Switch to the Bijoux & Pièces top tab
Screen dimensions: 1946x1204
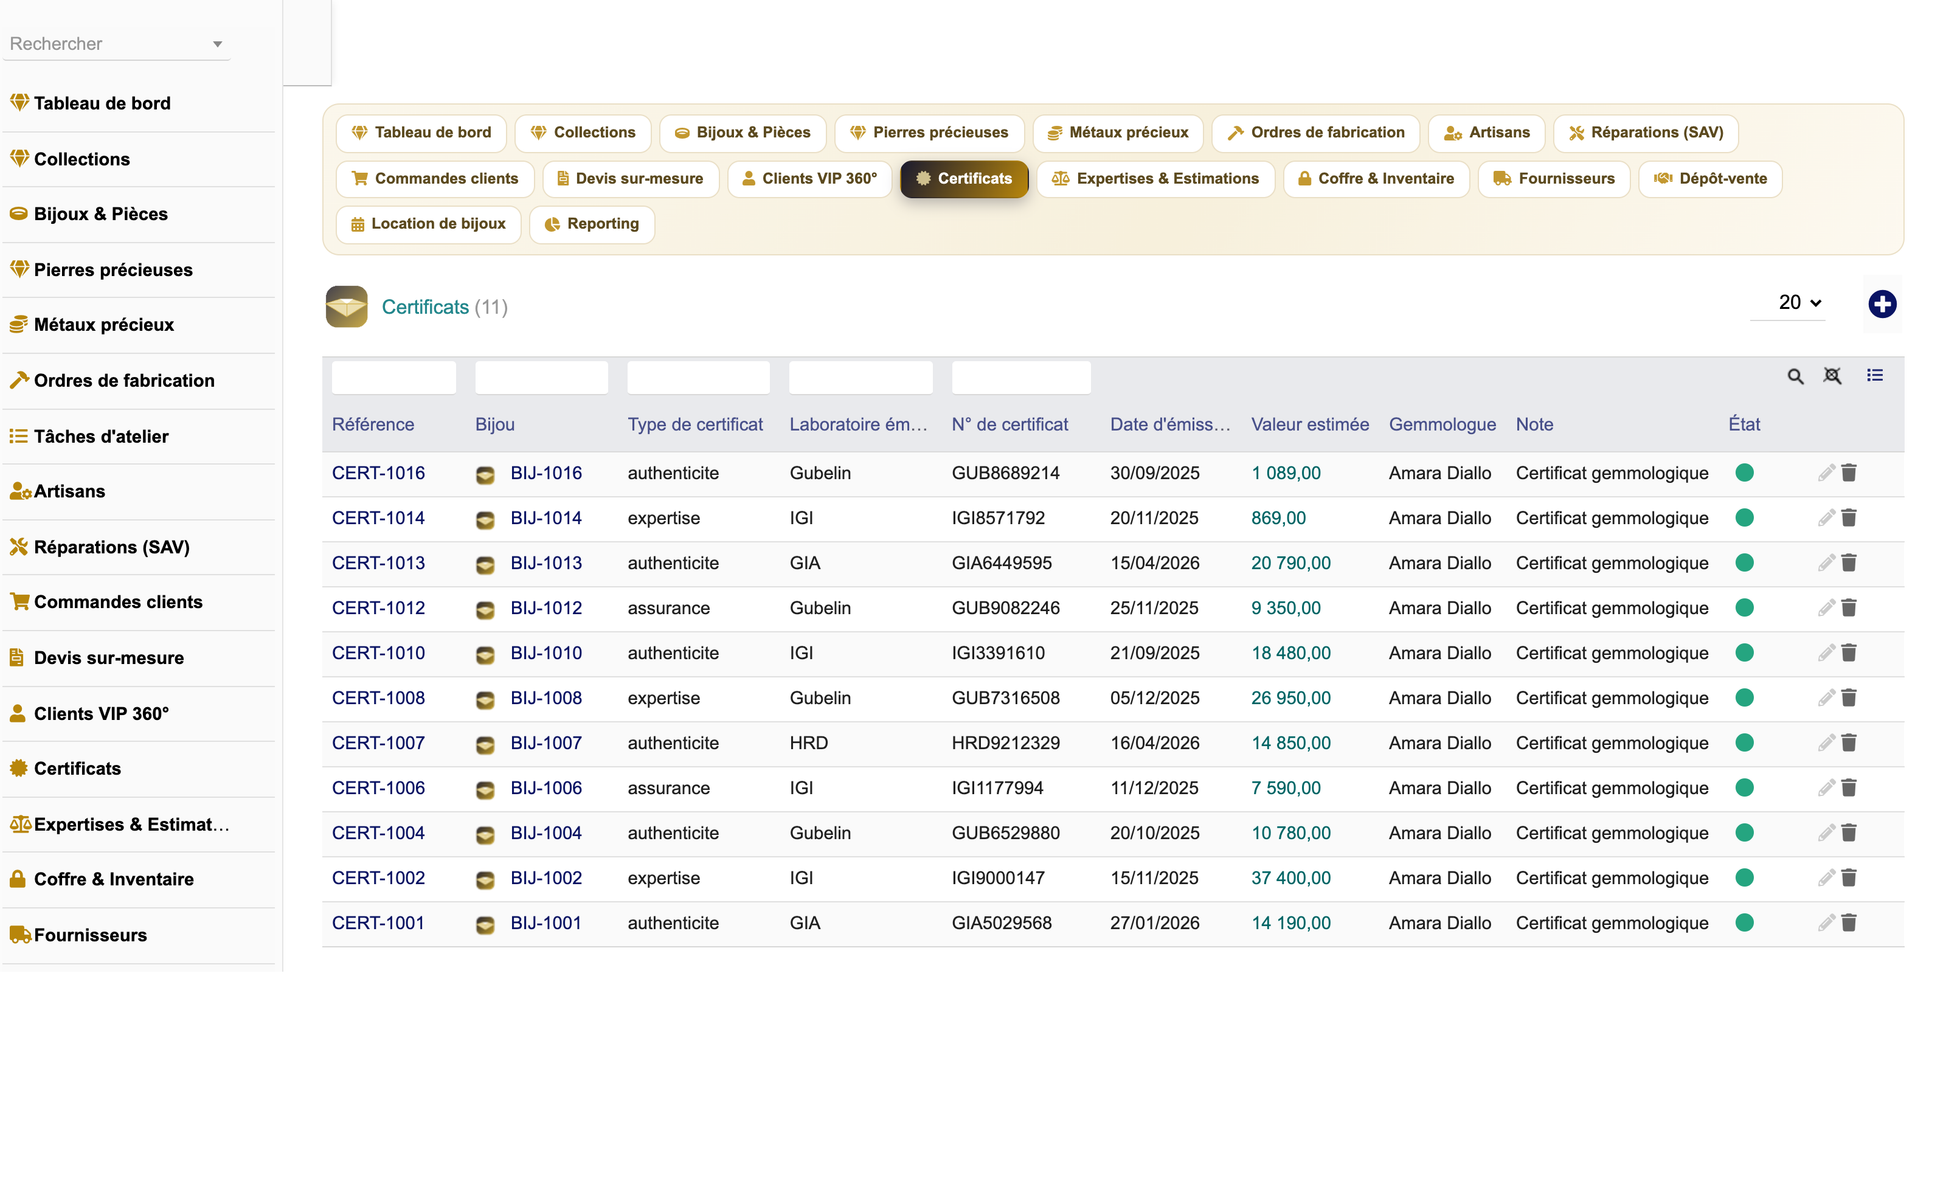point(743,133)
